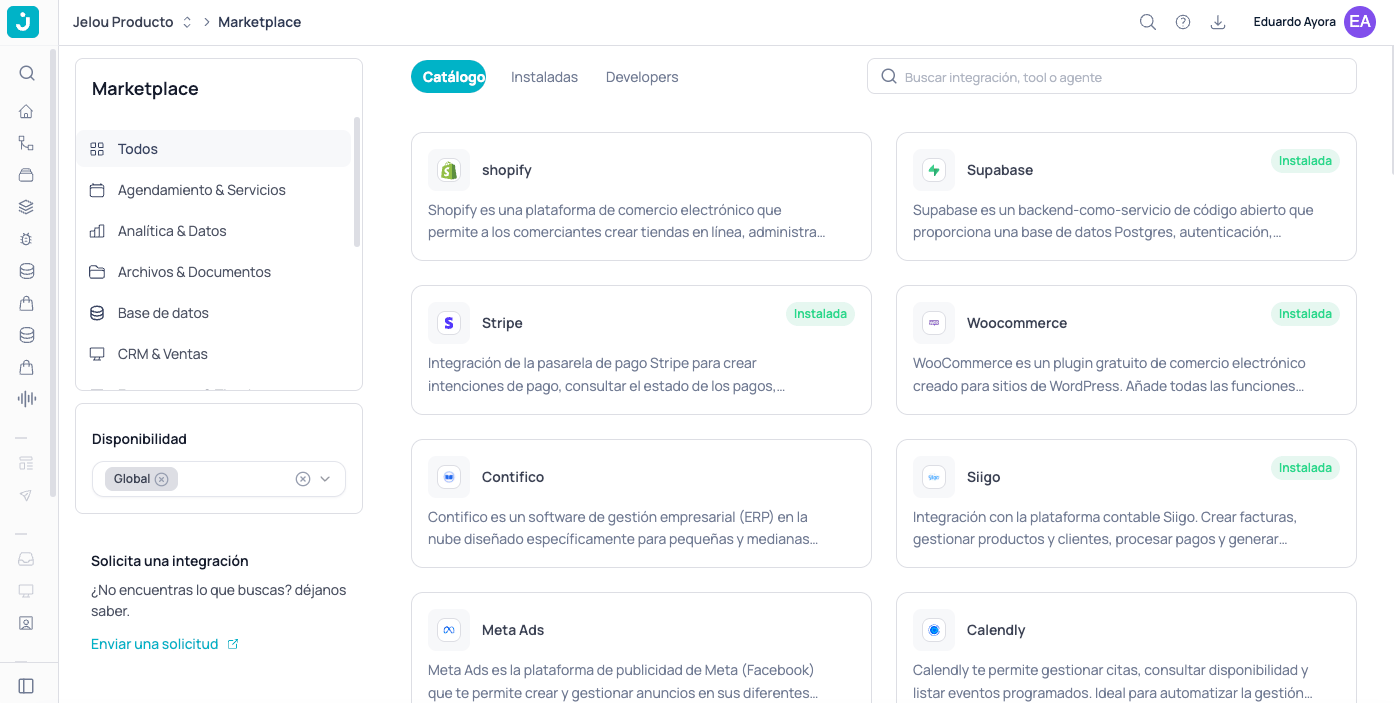1394x703 pixels.
Task: Click the Woocommerce logo icon
Action: coord(934,323)
